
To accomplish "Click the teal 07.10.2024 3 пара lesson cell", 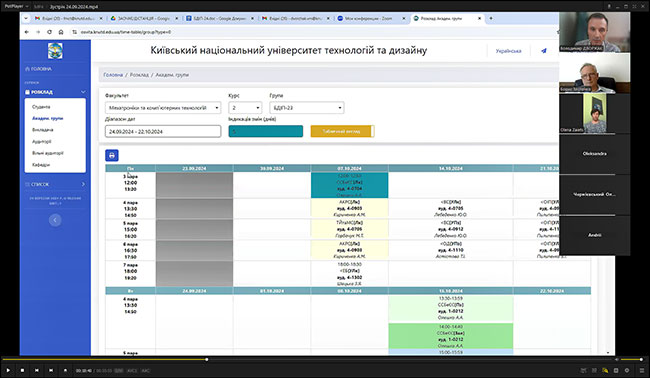I will pos(349,185).
